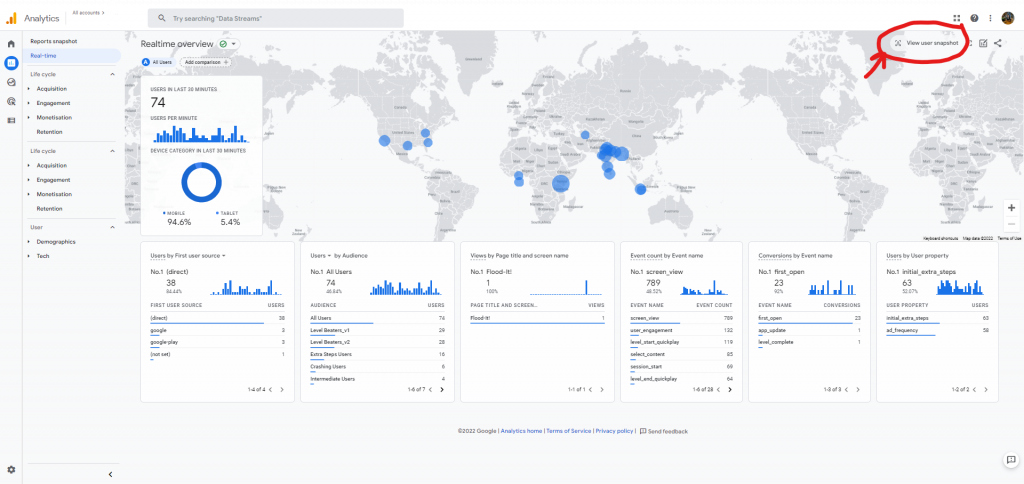Image resolution: width=1024 pixels, height=484 pixels.
Task: Click the Share this report icon
Action: click(998, 43)
